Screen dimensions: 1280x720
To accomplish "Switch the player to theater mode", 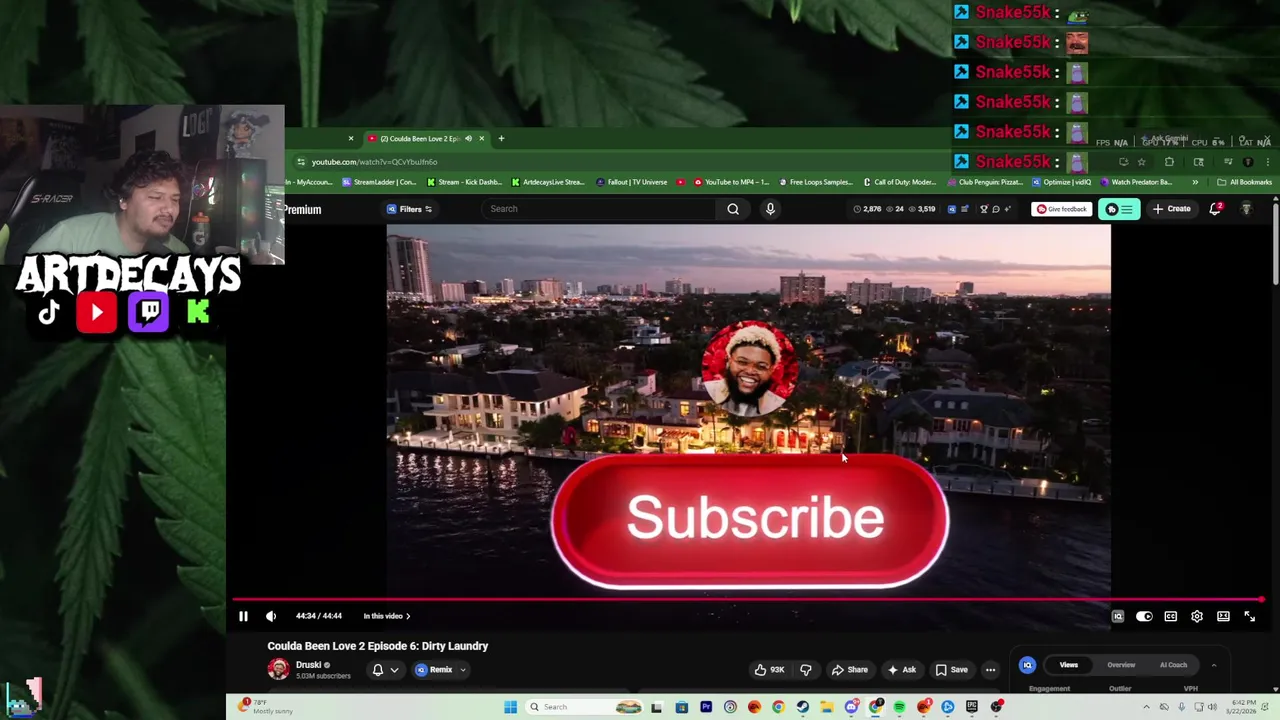I will tap(1223, 616).
